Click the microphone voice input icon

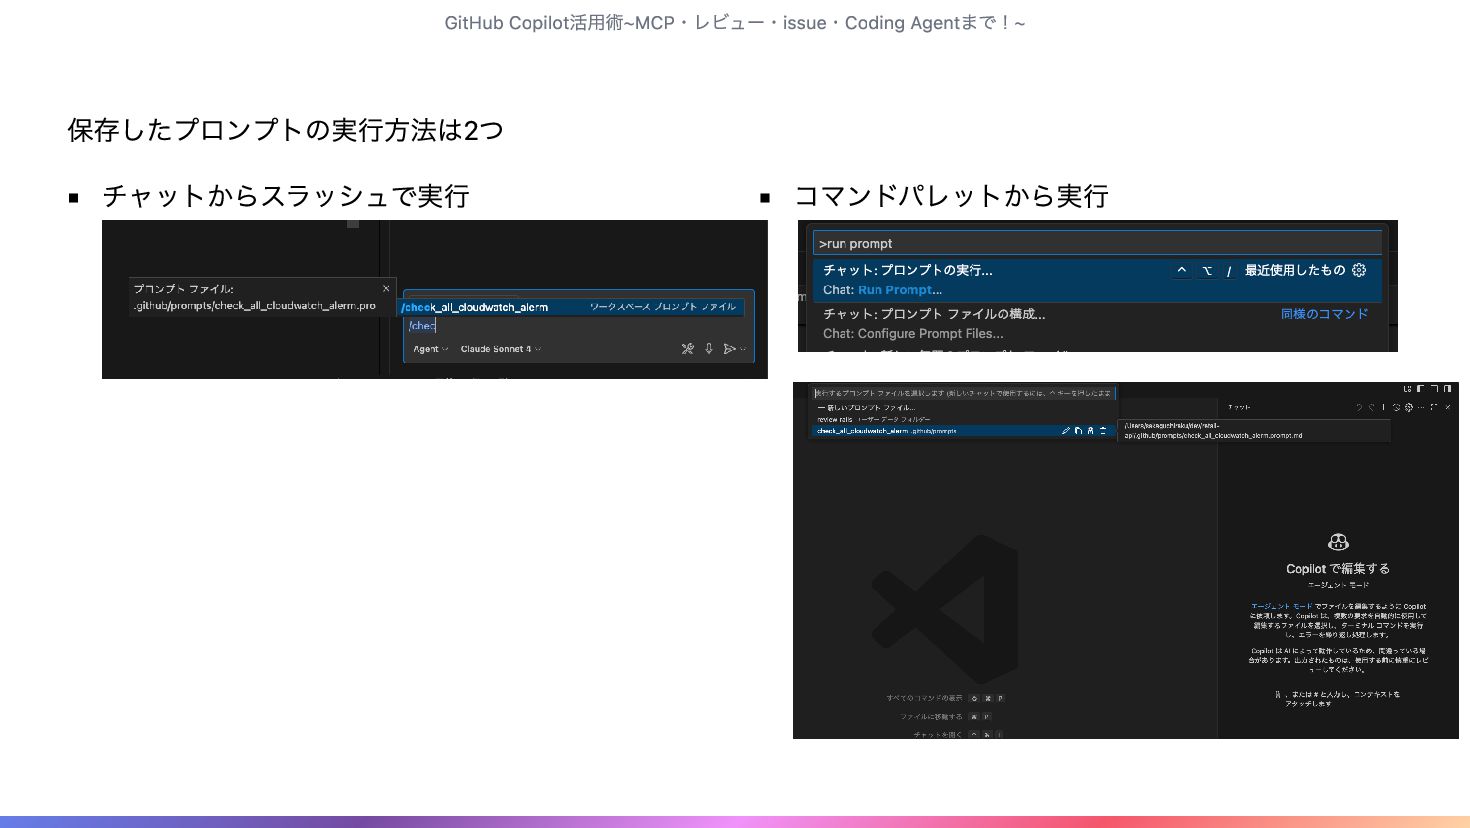[709, 349]
